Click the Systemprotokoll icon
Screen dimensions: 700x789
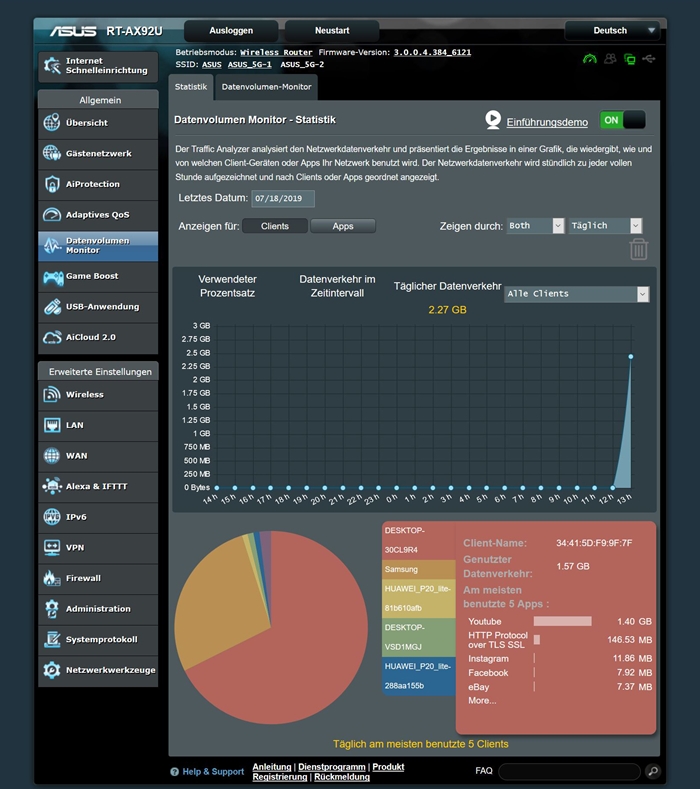pos(52,639)
